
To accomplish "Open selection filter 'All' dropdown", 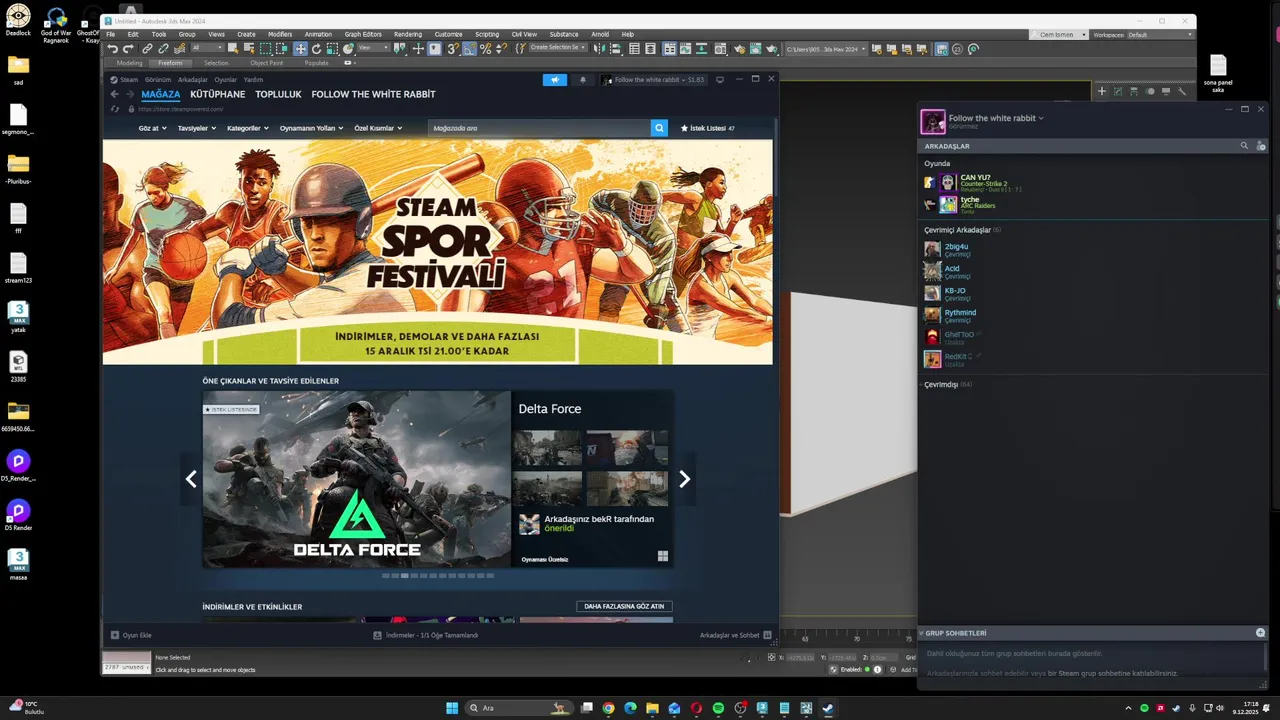I will tap(207, 48).
